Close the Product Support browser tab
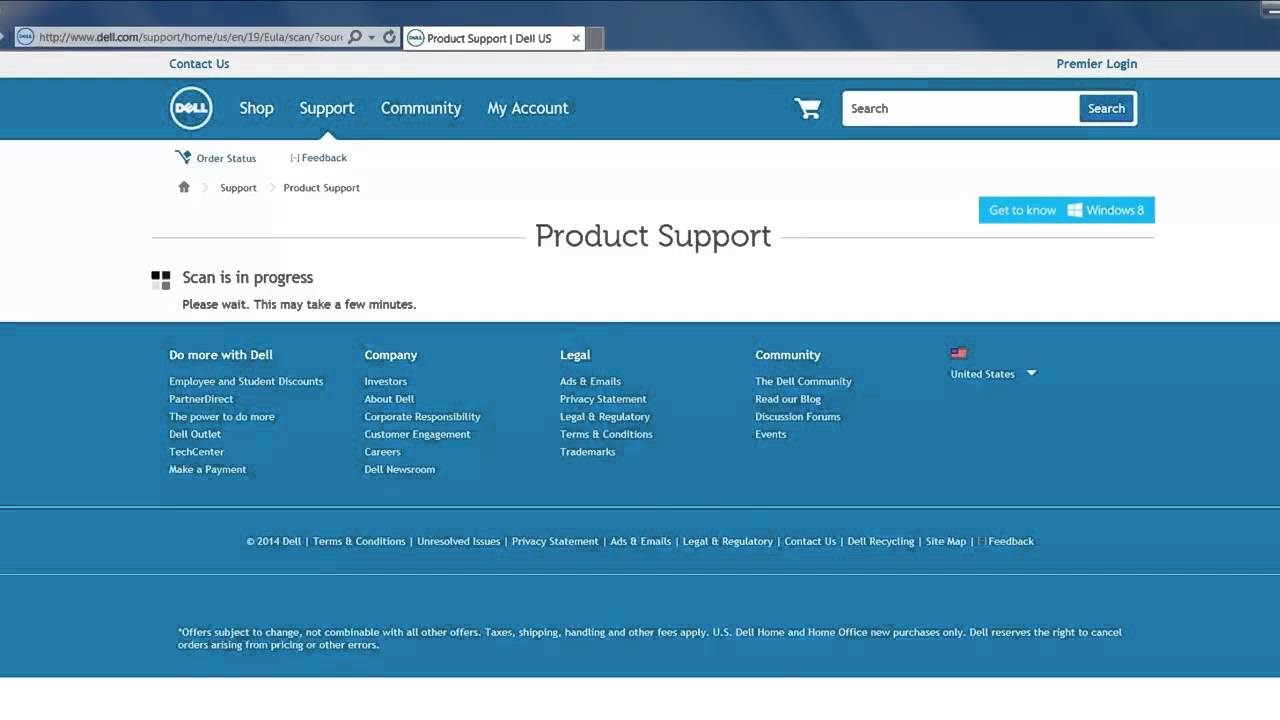The height and width of the screenshot is (720, 1280). click(x=576, y=38)
